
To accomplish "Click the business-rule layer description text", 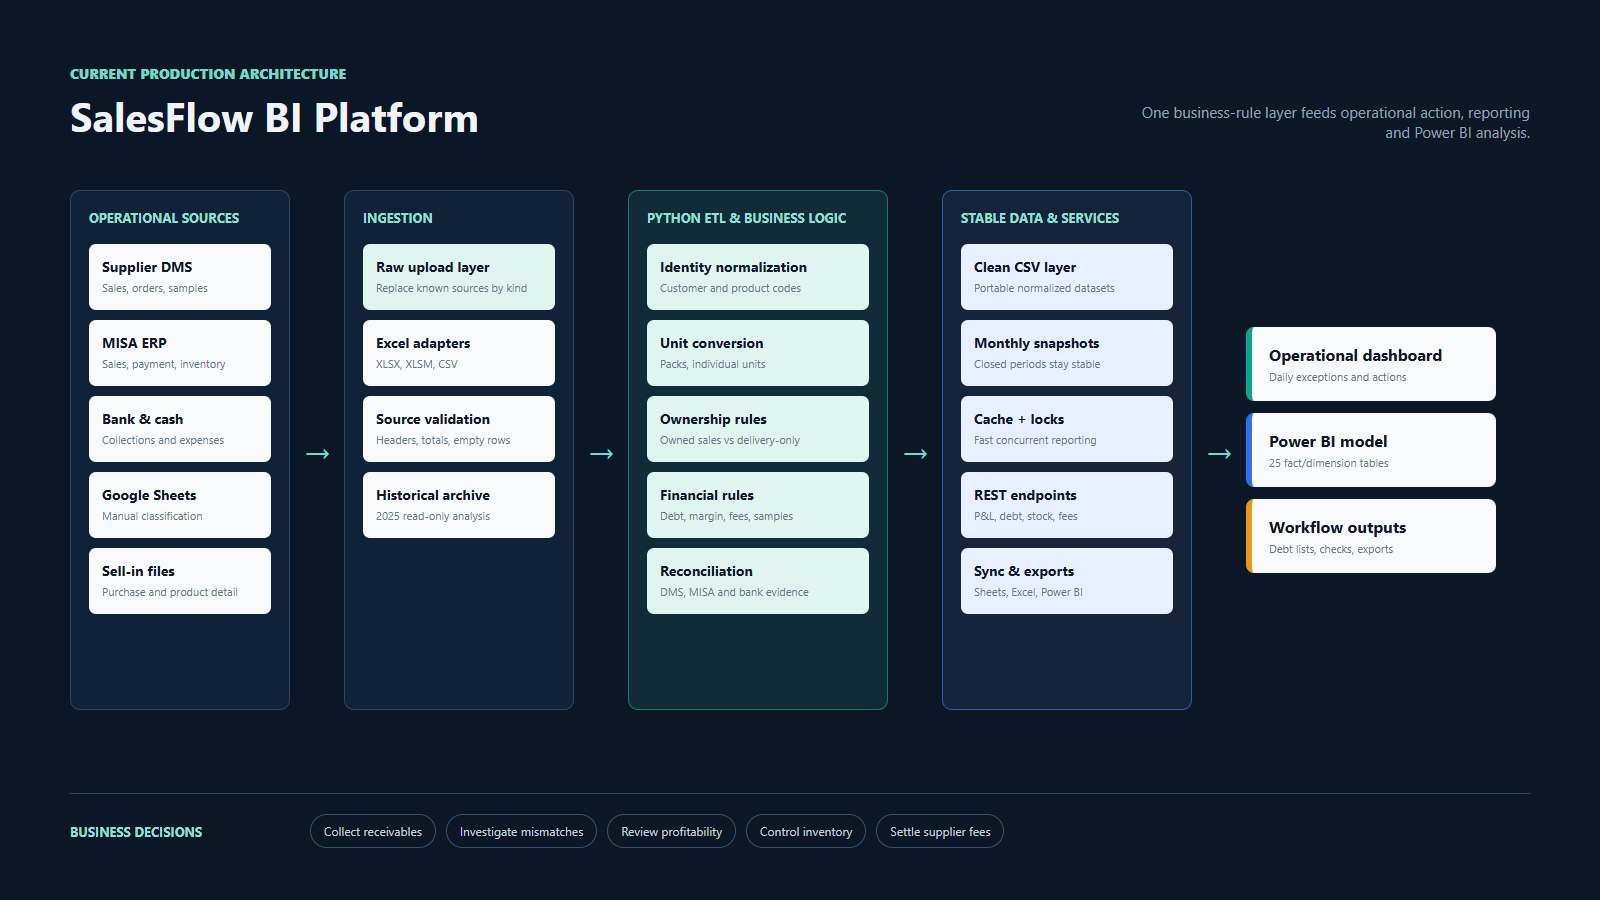I will pos(1336,123).
